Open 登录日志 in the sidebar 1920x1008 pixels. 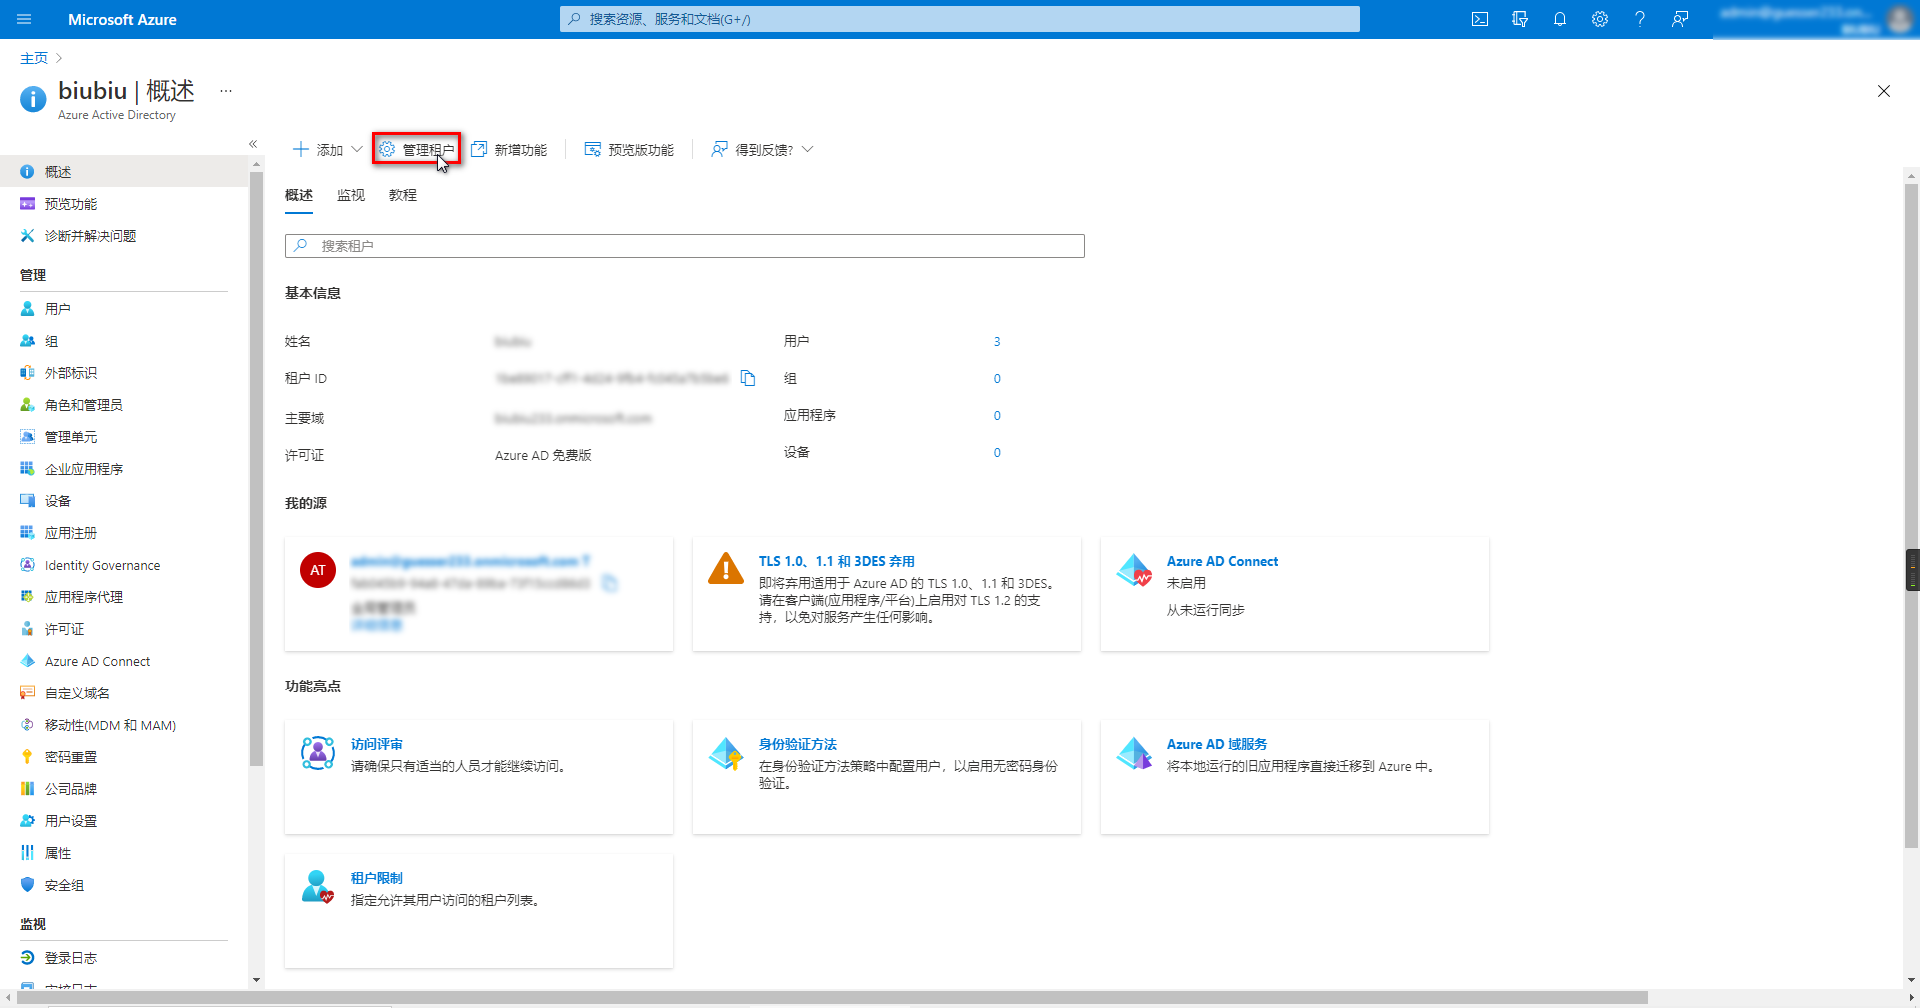tap(124, 958)
